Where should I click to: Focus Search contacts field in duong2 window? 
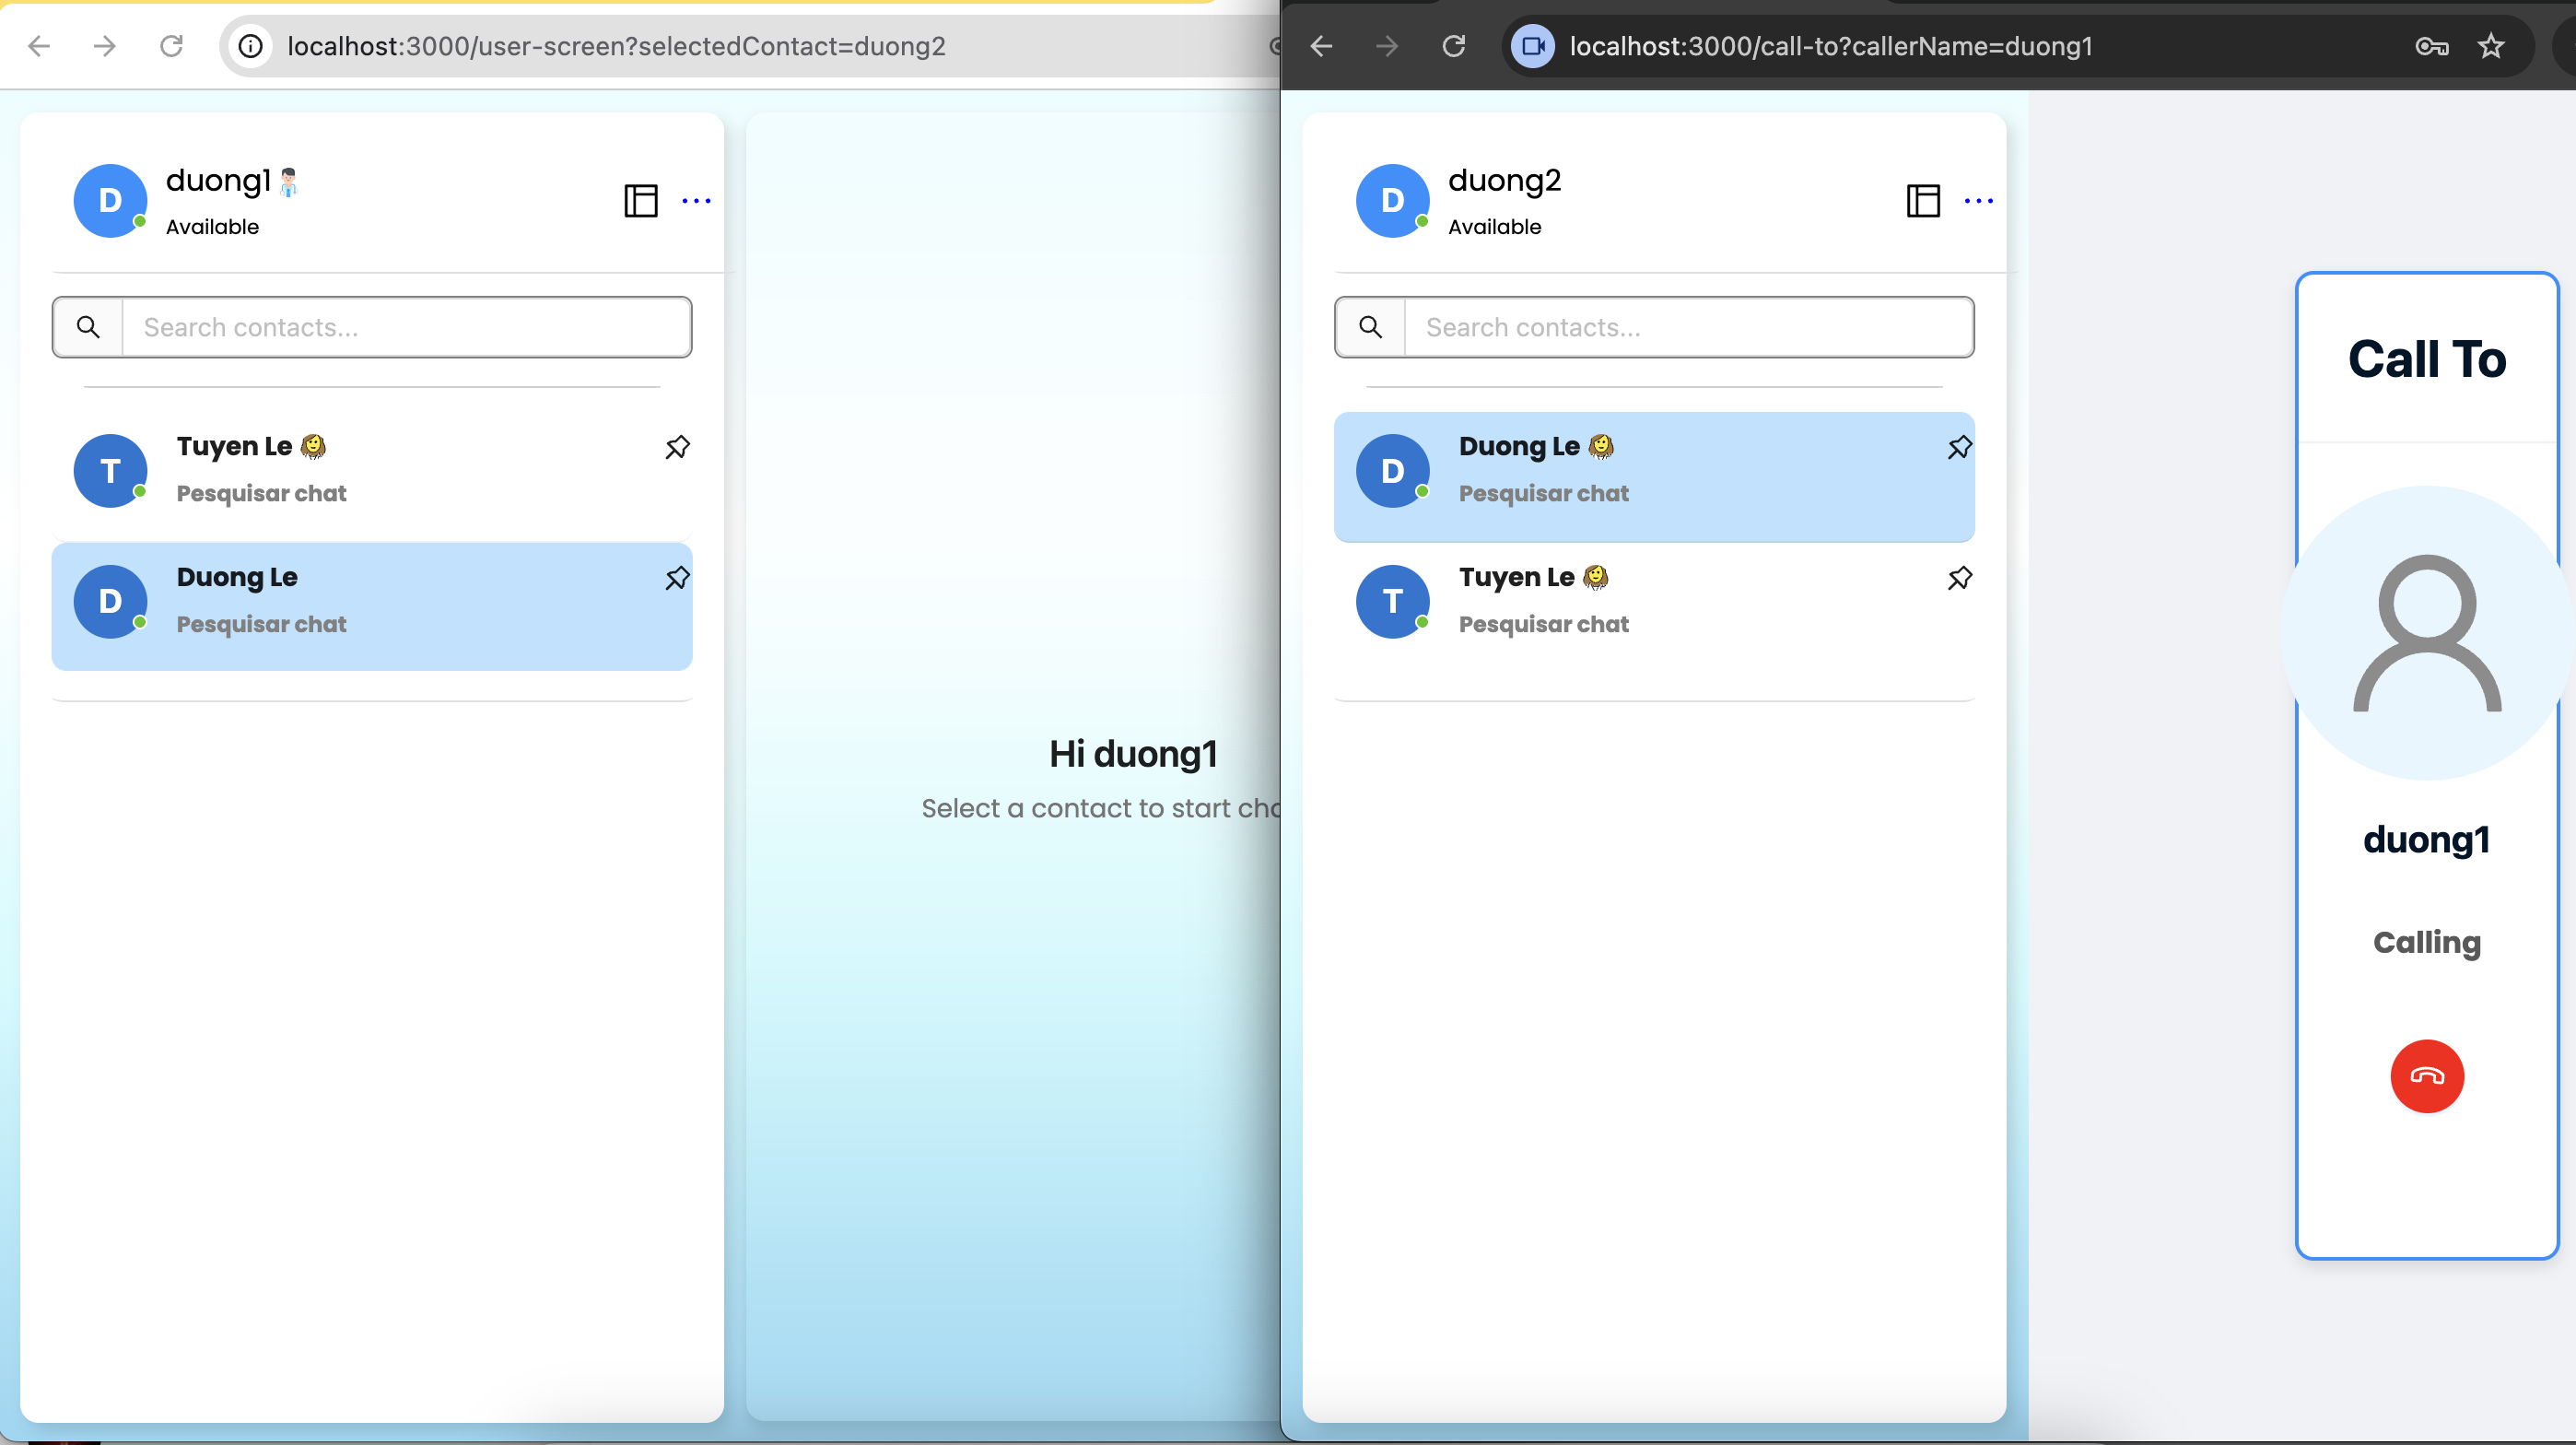1688,327
